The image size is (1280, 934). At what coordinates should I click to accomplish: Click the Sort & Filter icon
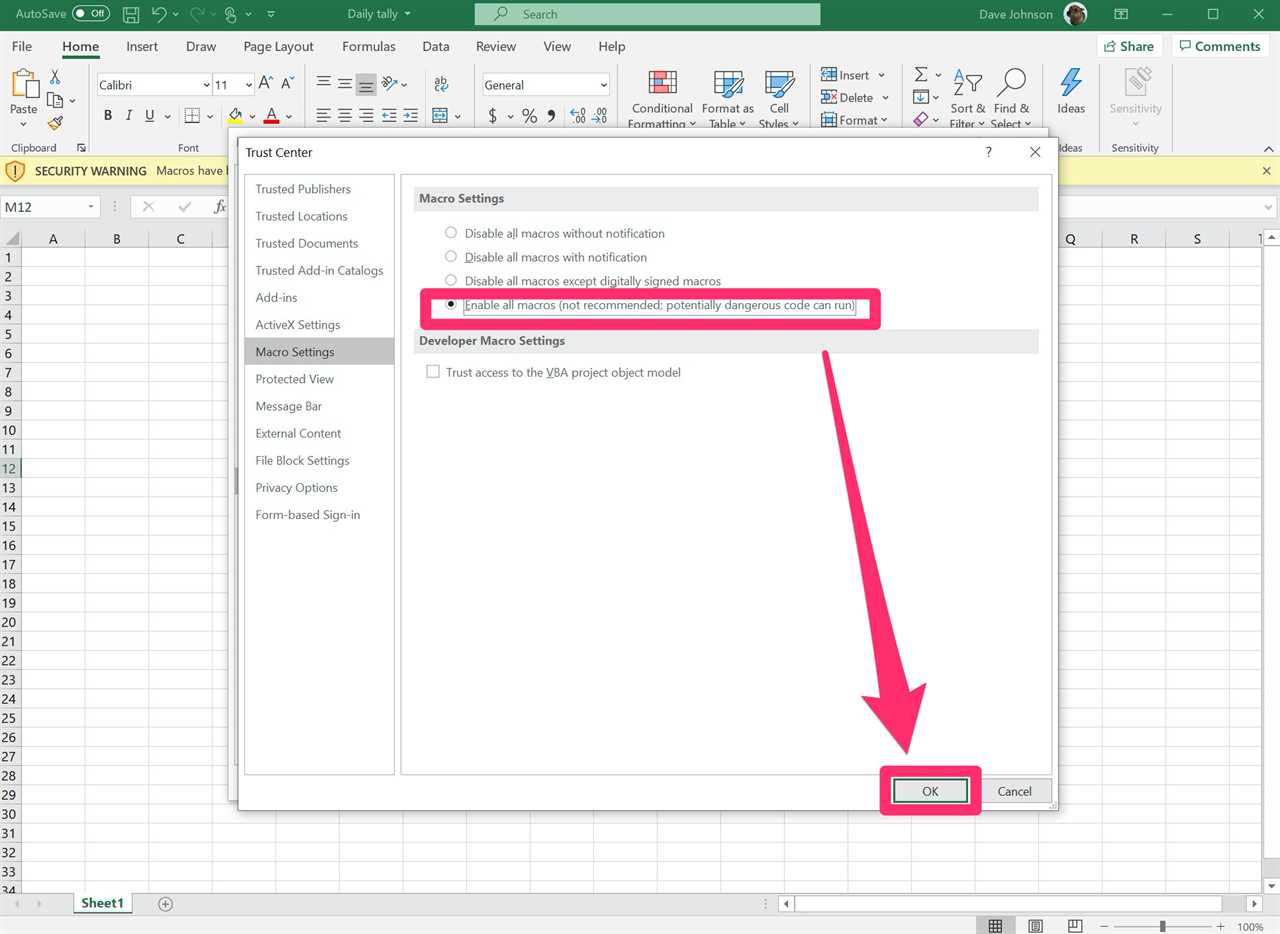click(x=967, y=97)
